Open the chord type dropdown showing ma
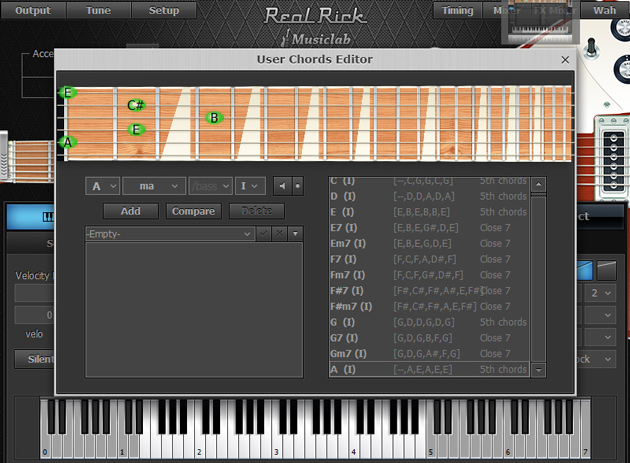The image size is (630, 463). (x=154, y=186)
